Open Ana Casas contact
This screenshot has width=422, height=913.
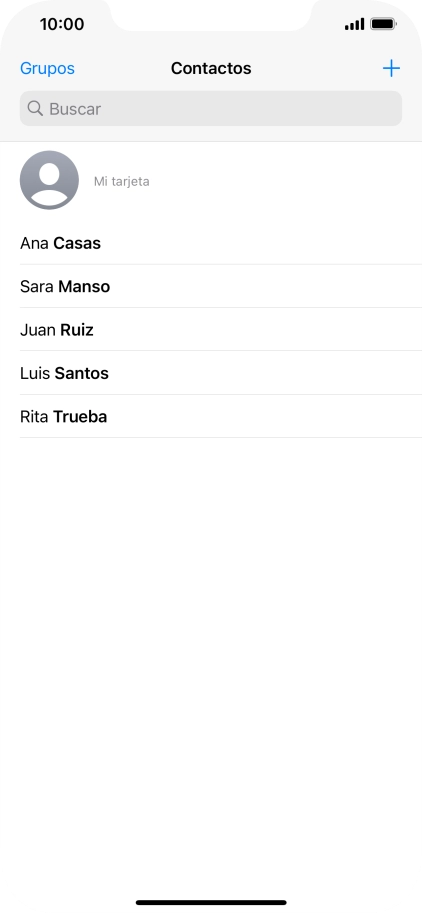[221, 243]
